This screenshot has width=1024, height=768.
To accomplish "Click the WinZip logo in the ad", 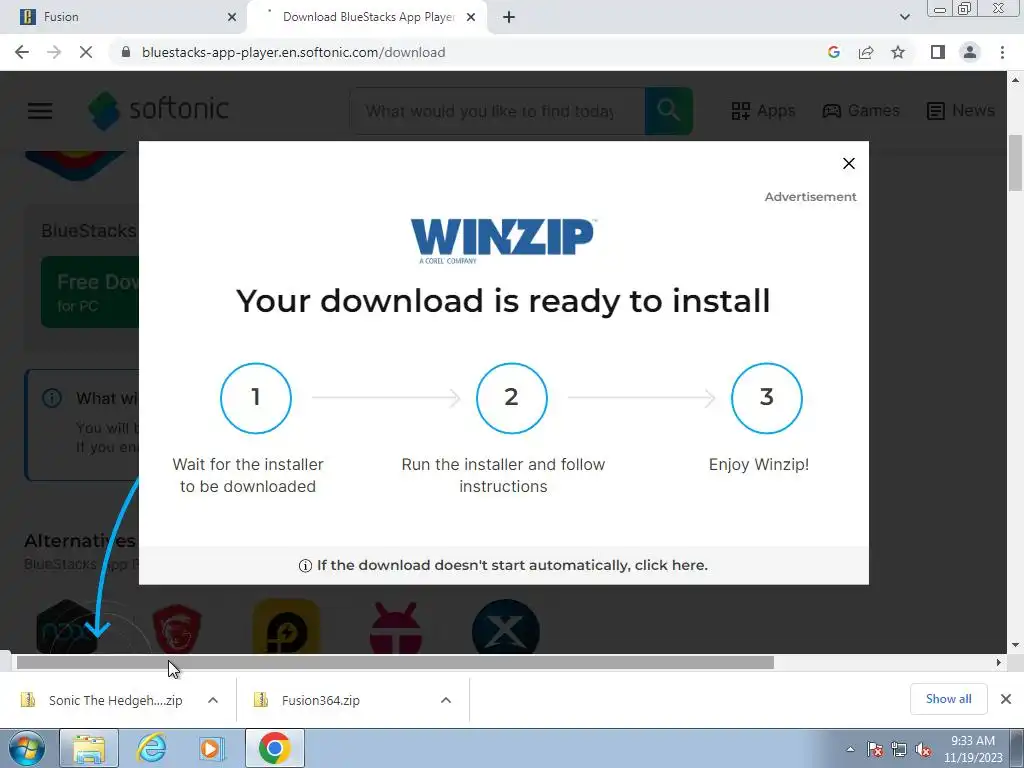I will (502, 241).
